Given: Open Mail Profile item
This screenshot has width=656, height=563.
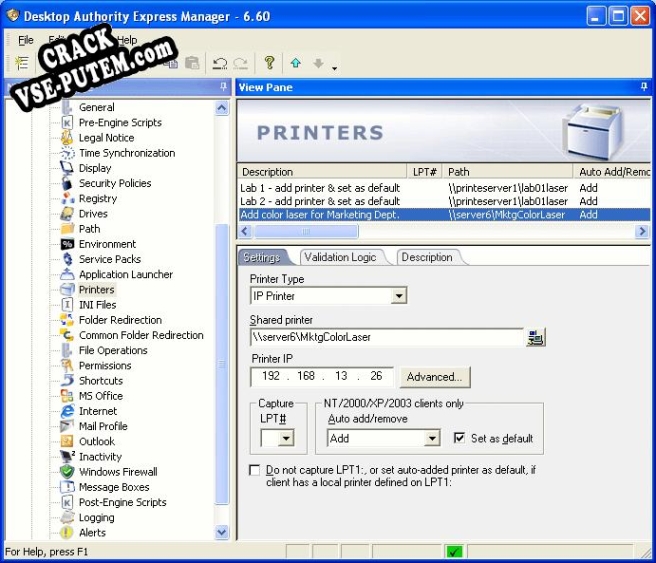Looking at the screenshot, I should click(103, 426).
